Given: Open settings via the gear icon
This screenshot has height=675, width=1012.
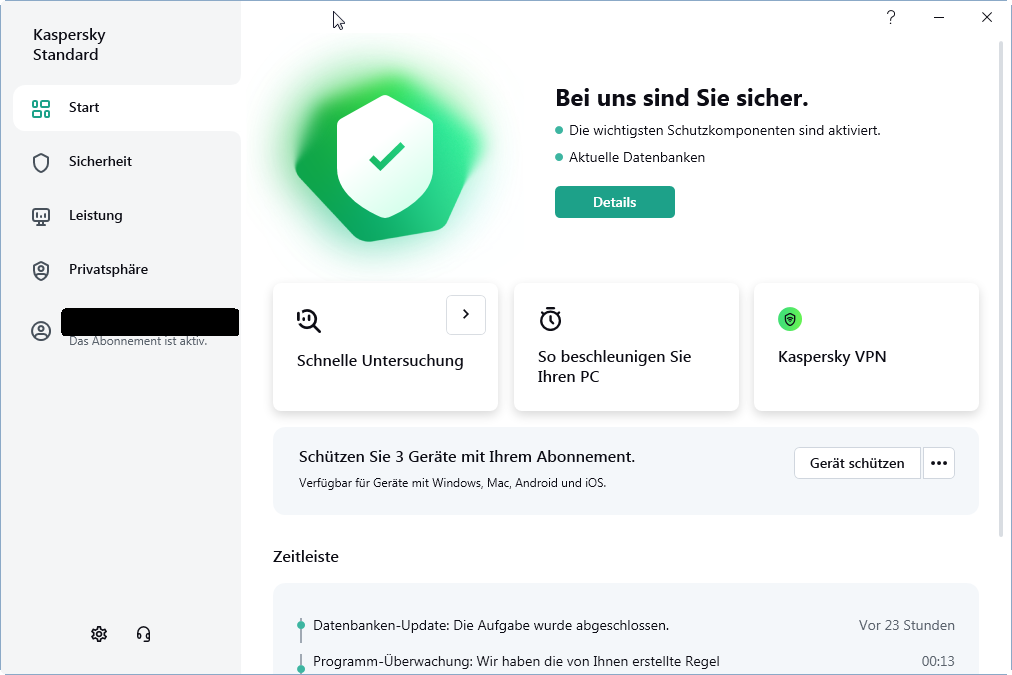Looking at the screenshot, I should (x=99, y=634).
